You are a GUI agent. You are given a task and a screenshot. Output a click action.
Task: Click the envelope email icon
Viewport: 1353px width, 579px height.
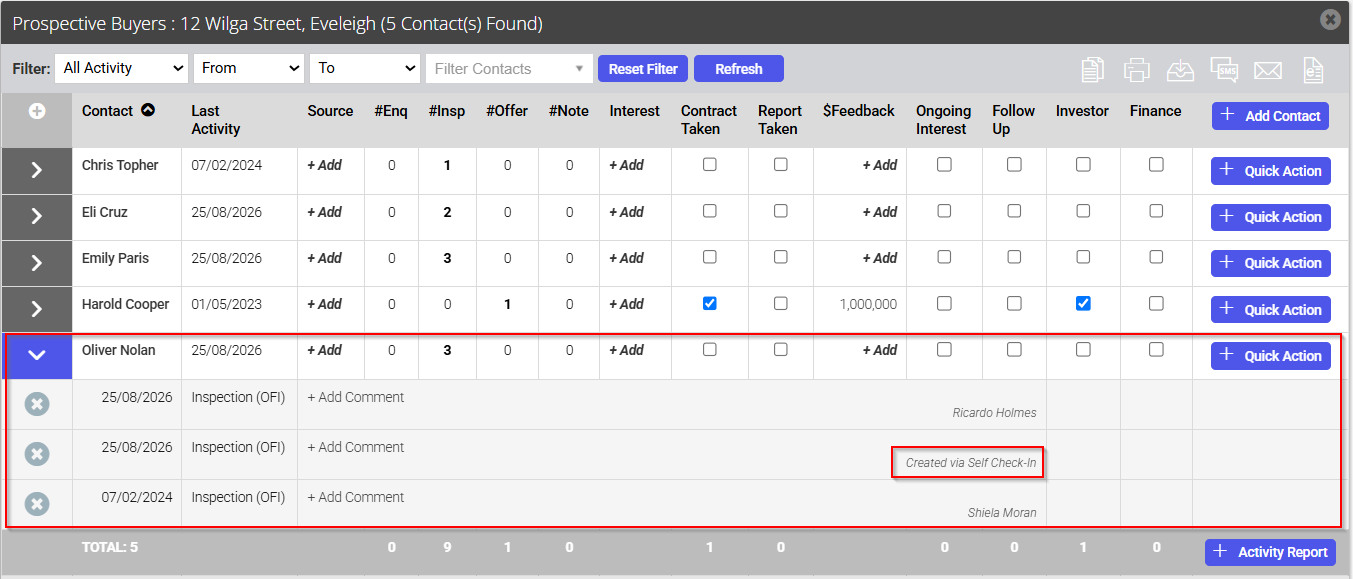tap(1268, 69)
